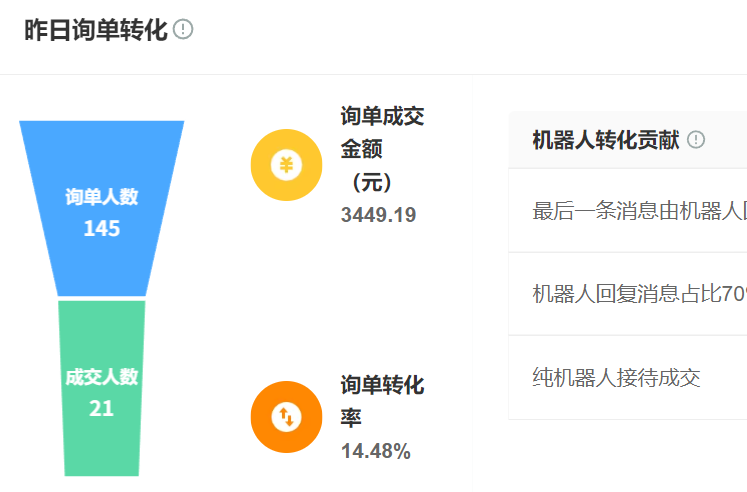Click the 机器人转化贡献 panel header
This screenshot has height=492, width=747.
point(606,140)
